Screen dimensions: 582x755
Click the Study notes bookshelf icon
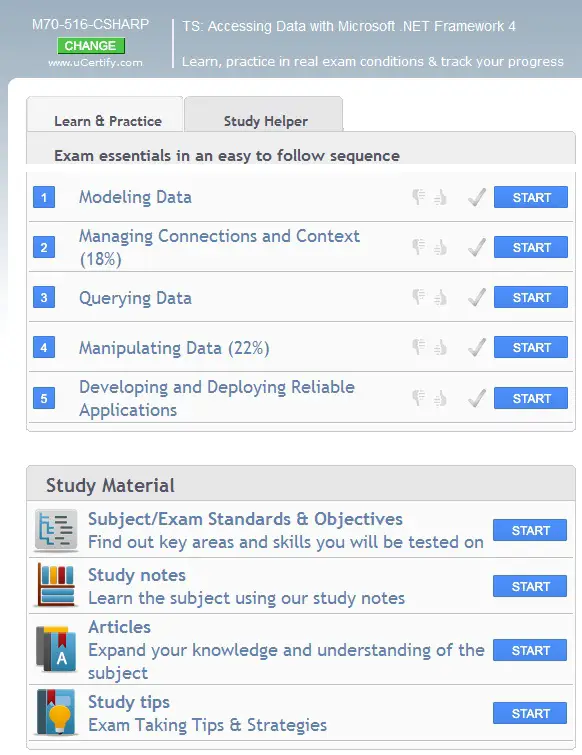coord(56,586)
